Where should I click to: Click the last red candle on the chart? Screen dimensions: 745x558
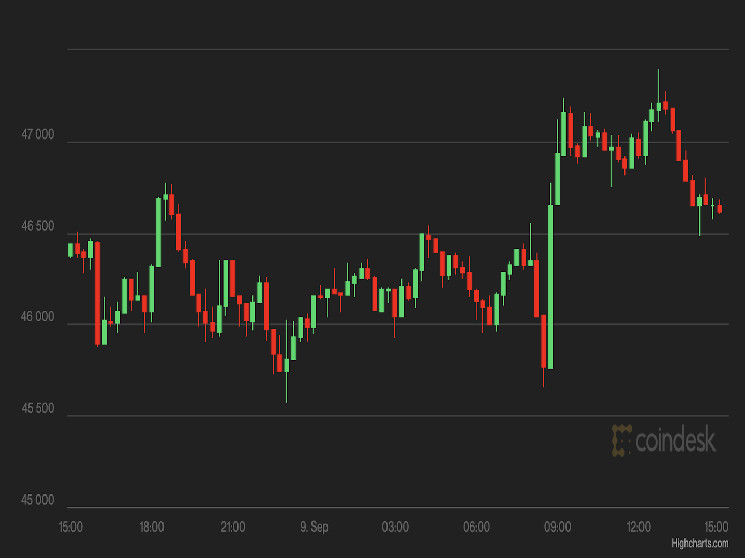[719, 209]
